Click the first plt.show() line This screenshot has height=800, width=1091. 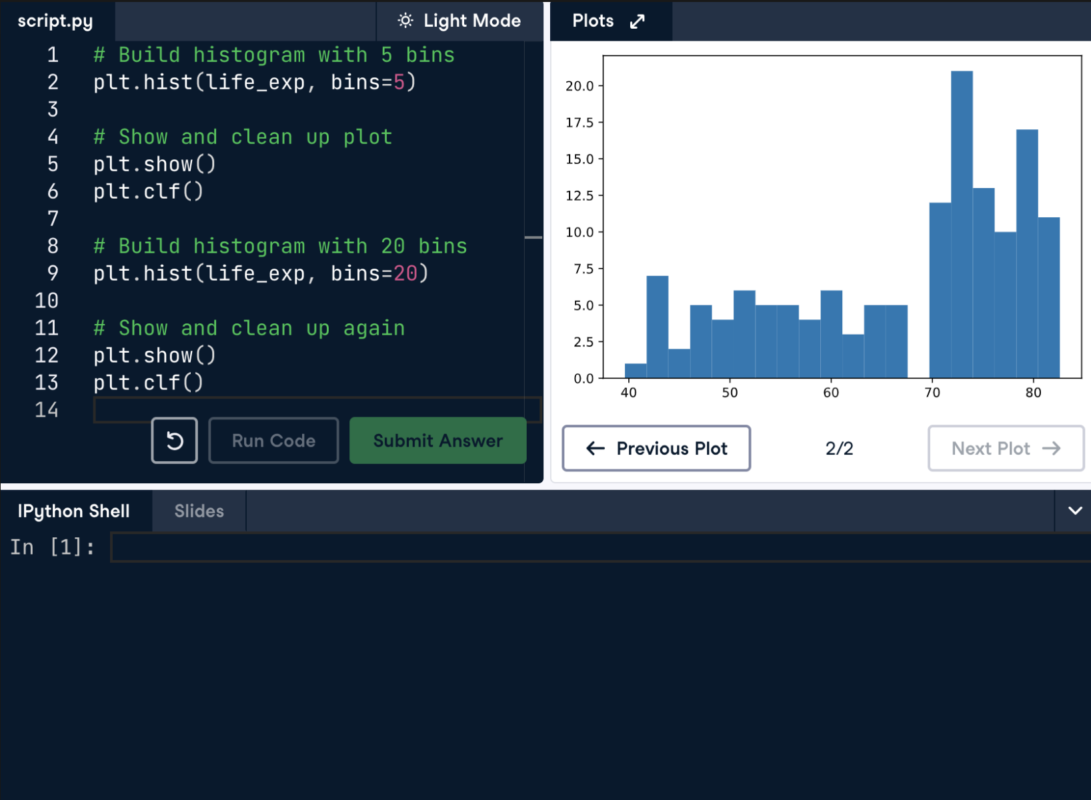tap(154, 164)
